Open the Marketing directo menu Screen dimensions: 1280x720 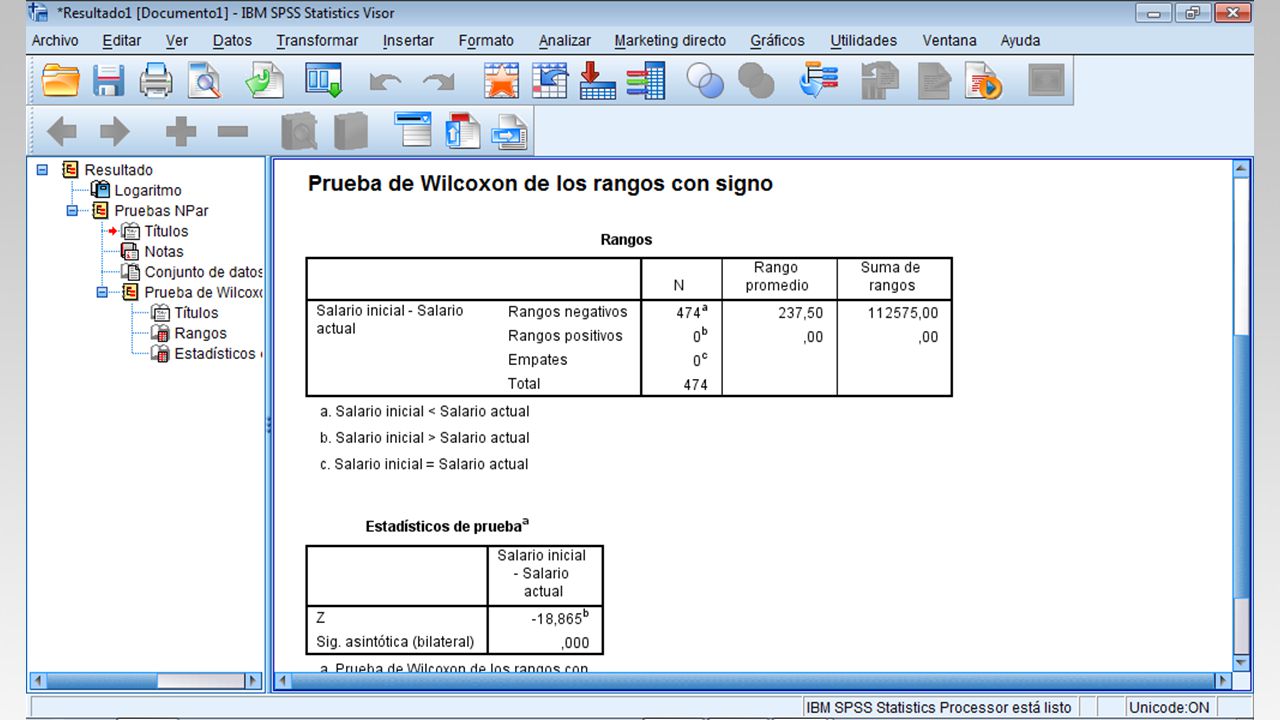670,41
